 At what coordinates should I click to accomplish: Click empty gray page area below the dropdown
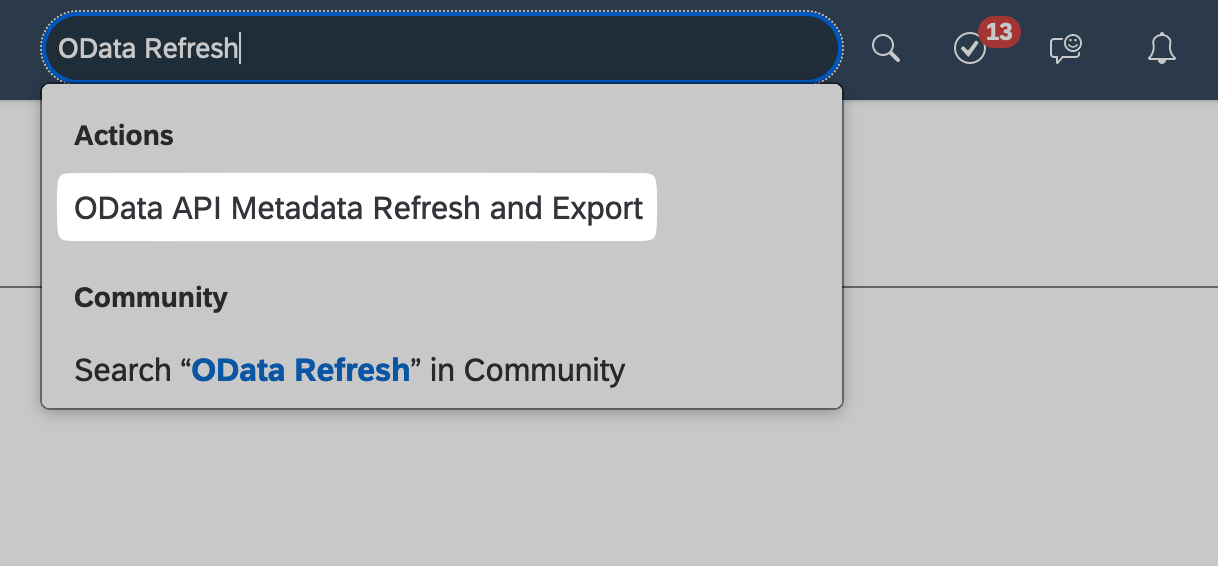[600, 490]
